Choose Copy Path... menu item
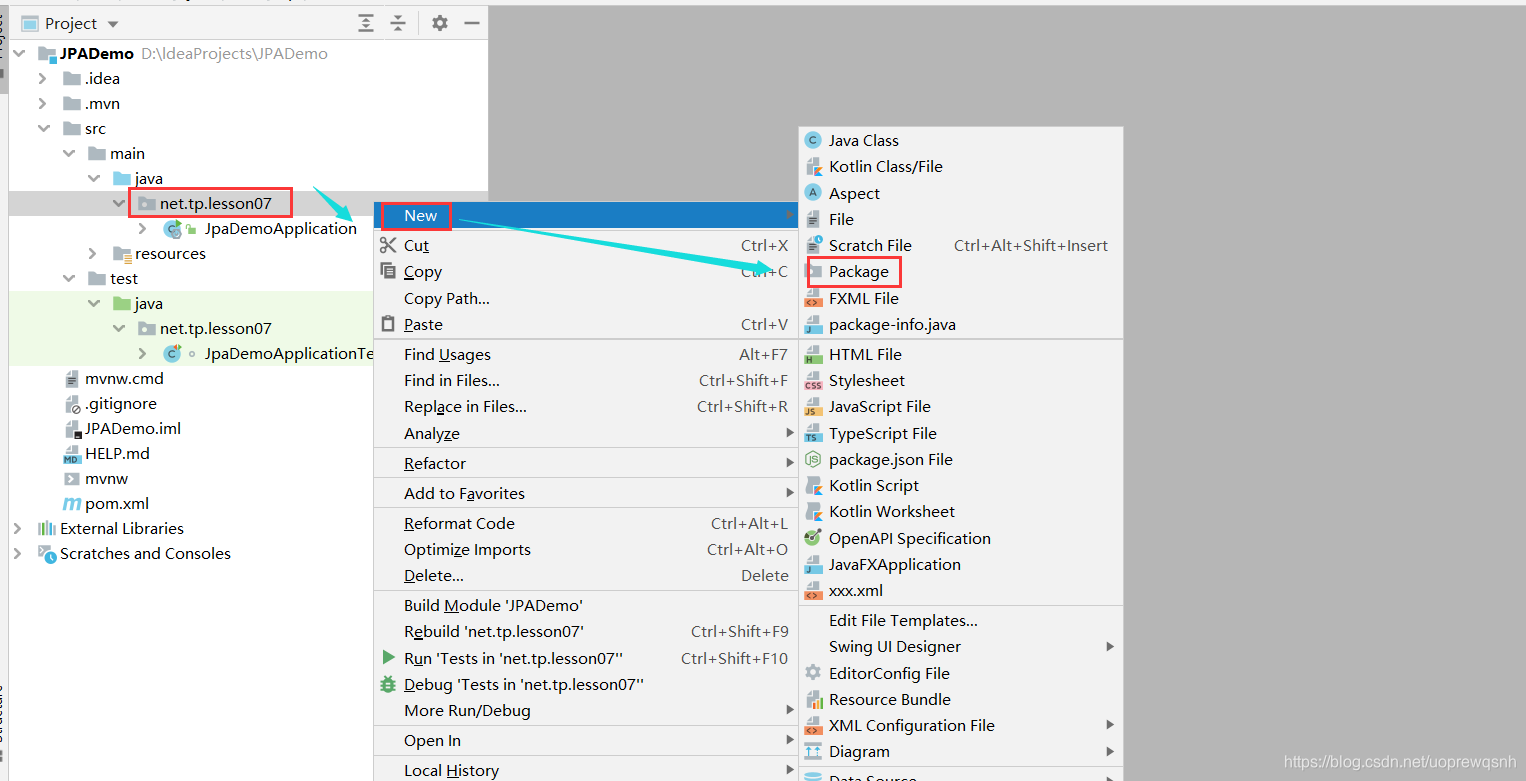 [x=586, y=298]
